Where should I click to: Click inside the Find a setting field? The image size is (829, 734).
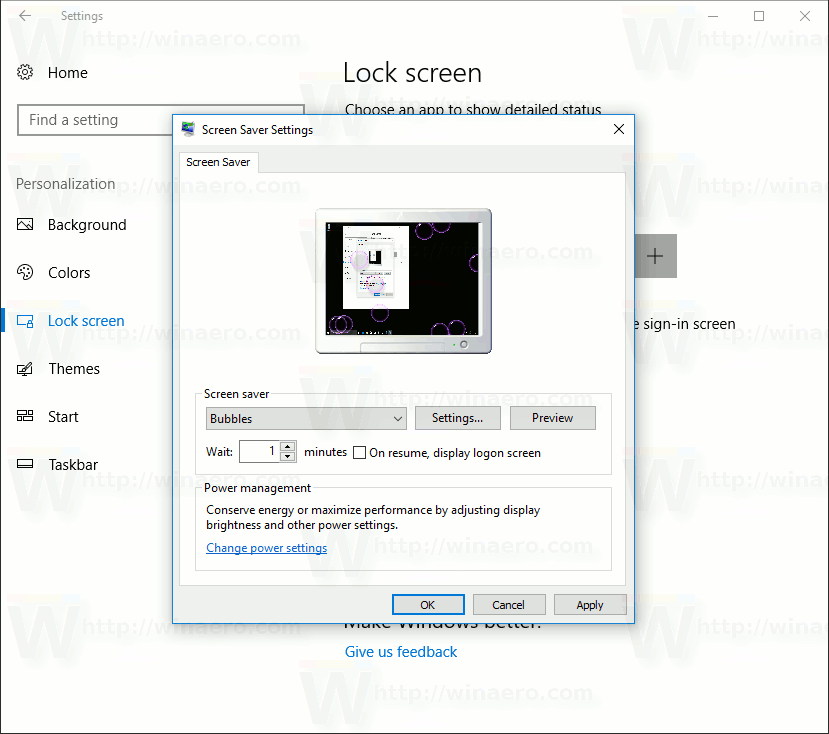click(95, 119)
